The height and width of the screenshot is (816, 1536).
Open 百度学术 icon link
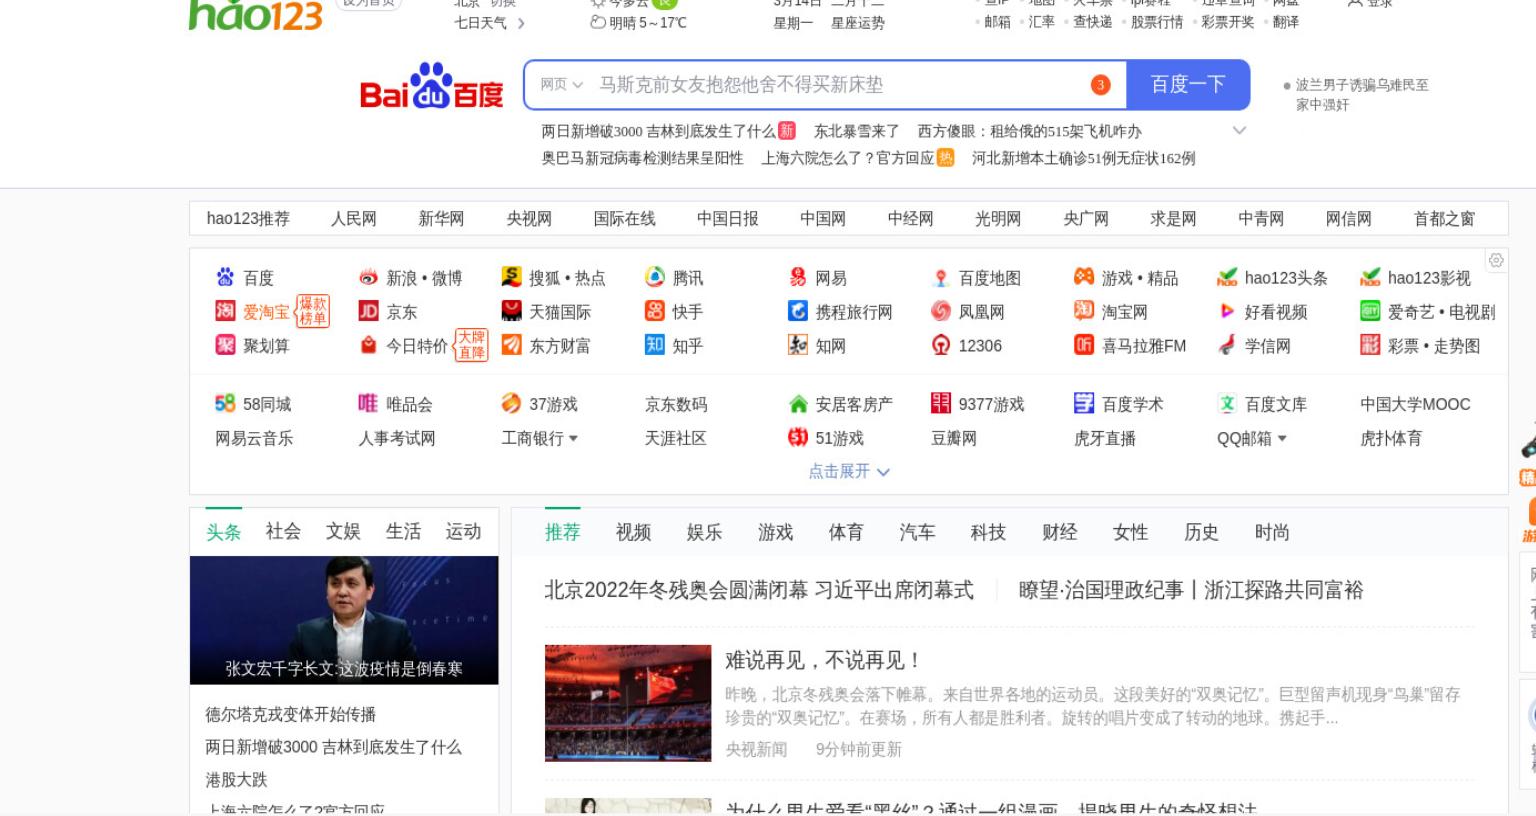click(x=1084, y=403)
